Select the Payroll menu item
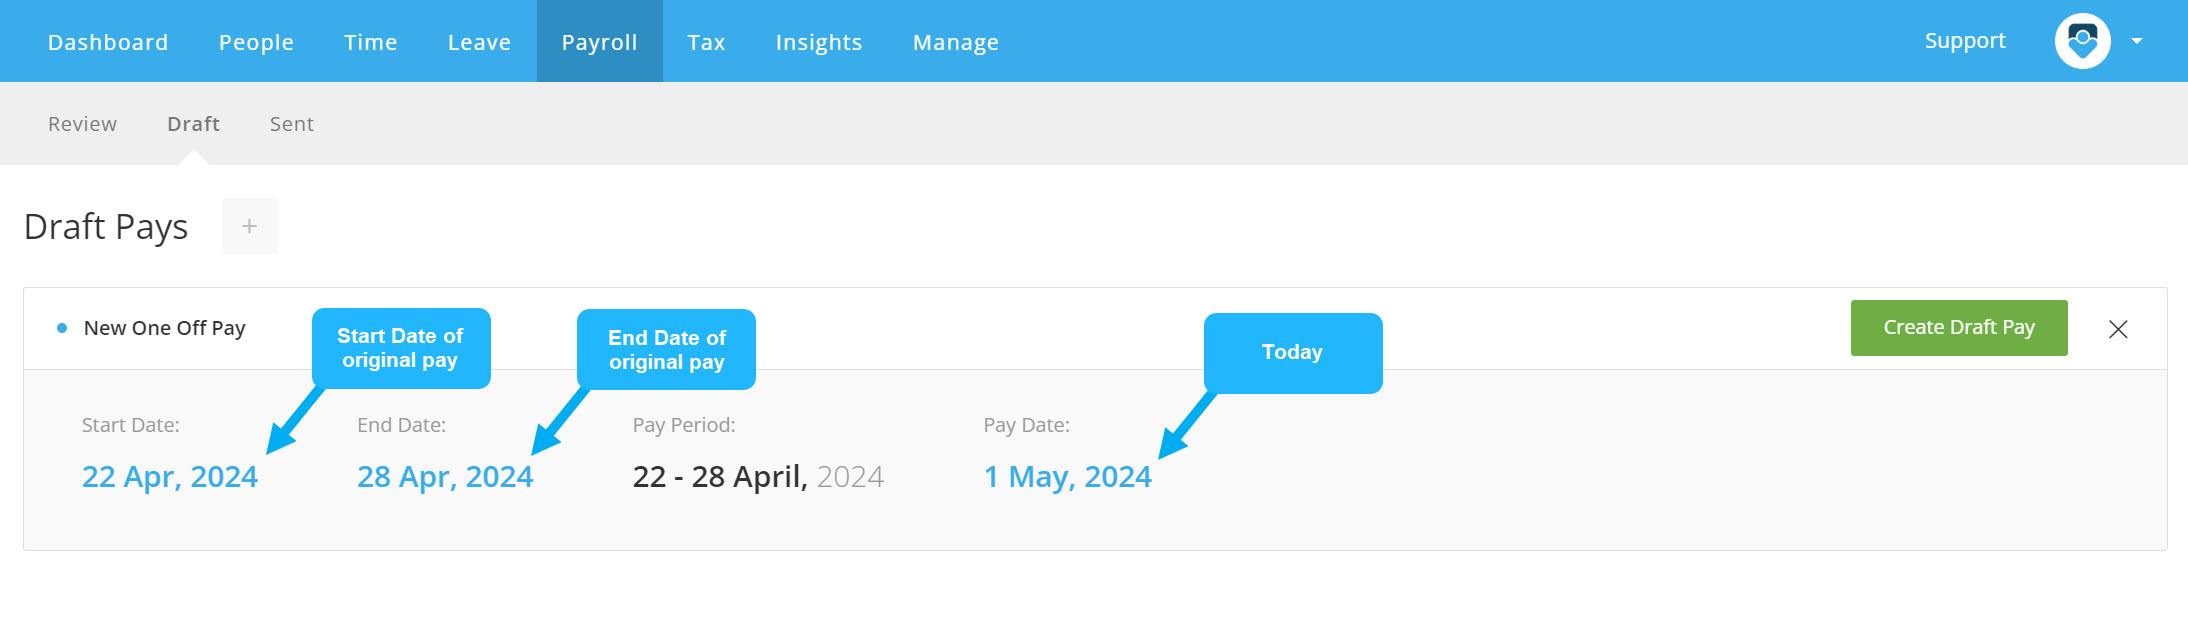 [600, 42]
